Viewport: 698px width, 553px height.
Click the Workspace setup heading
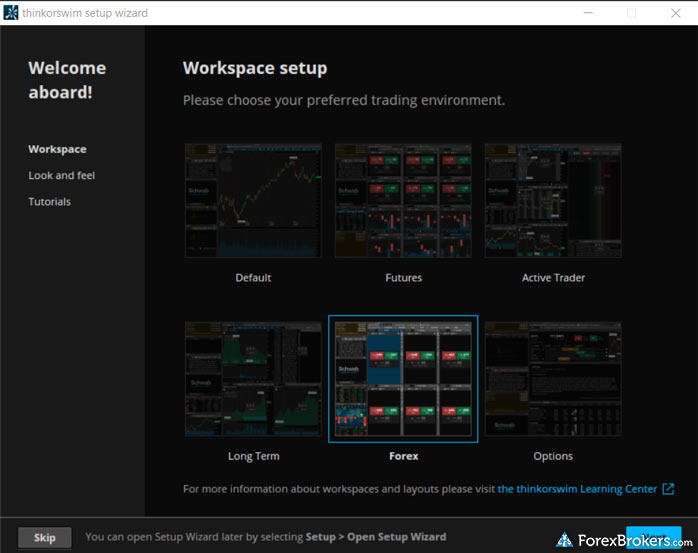pos(255,68)
